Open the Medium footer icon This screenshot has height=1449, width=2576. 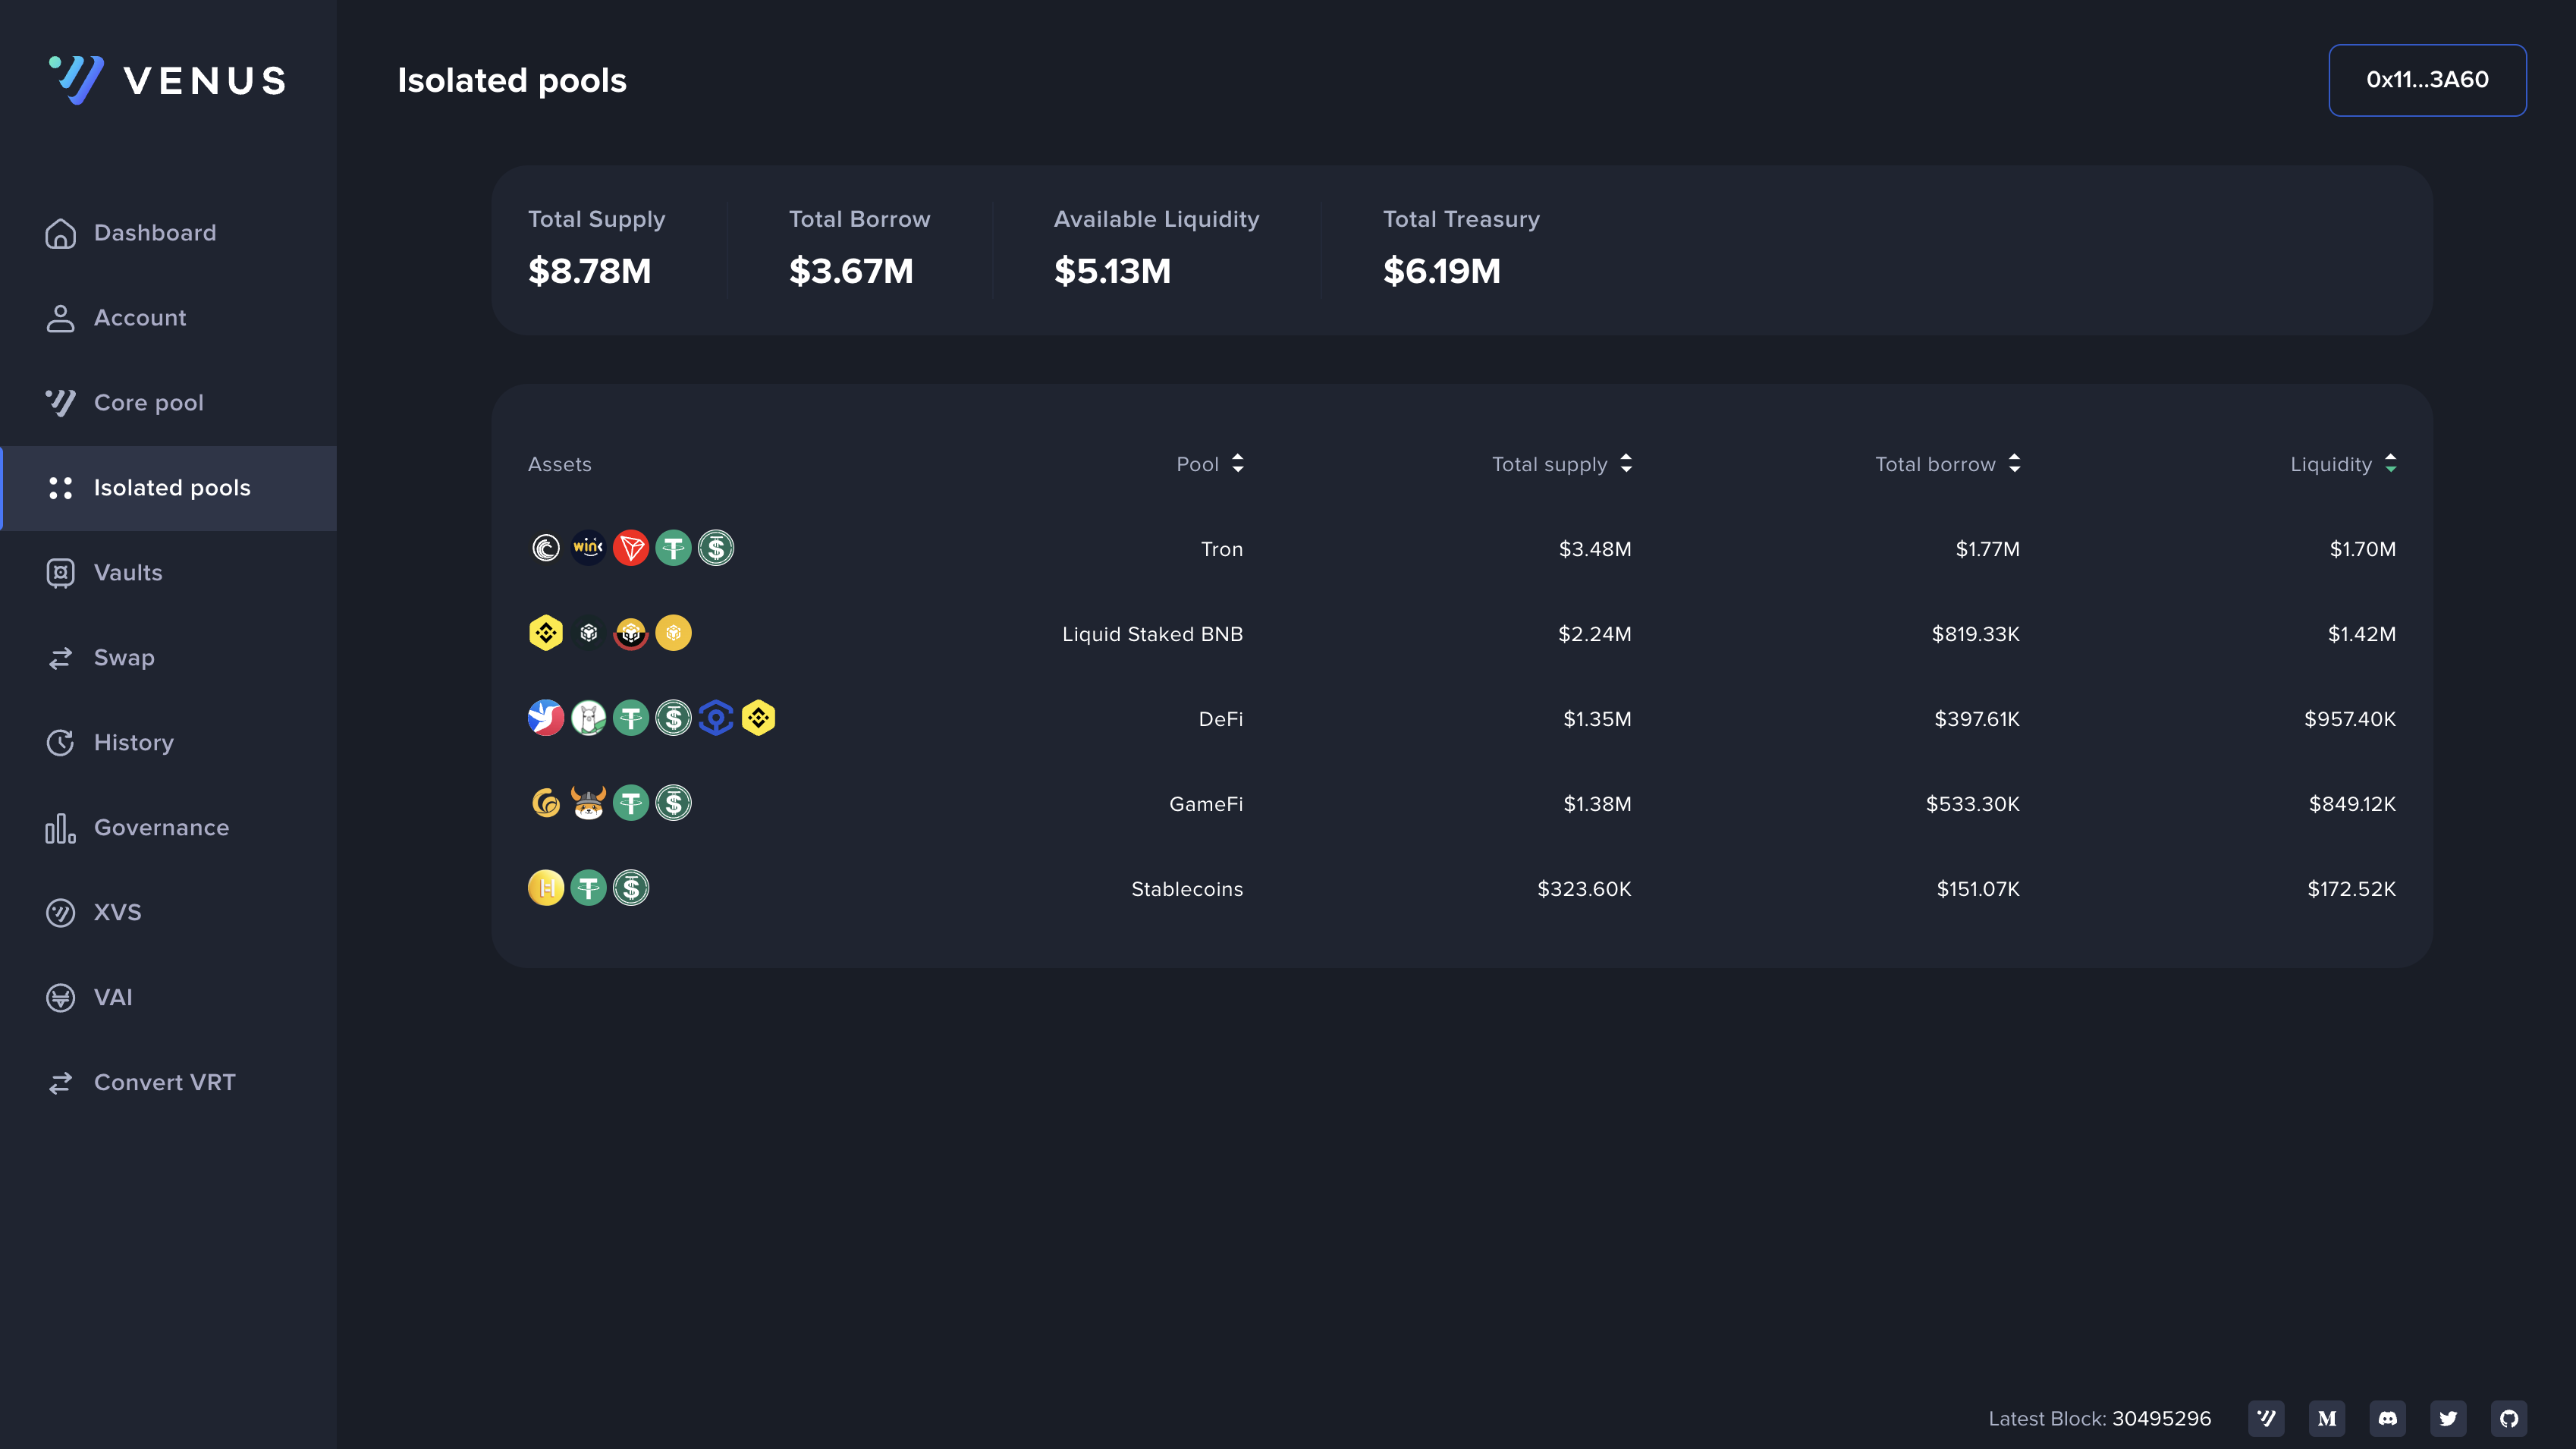point(2327,1418)
